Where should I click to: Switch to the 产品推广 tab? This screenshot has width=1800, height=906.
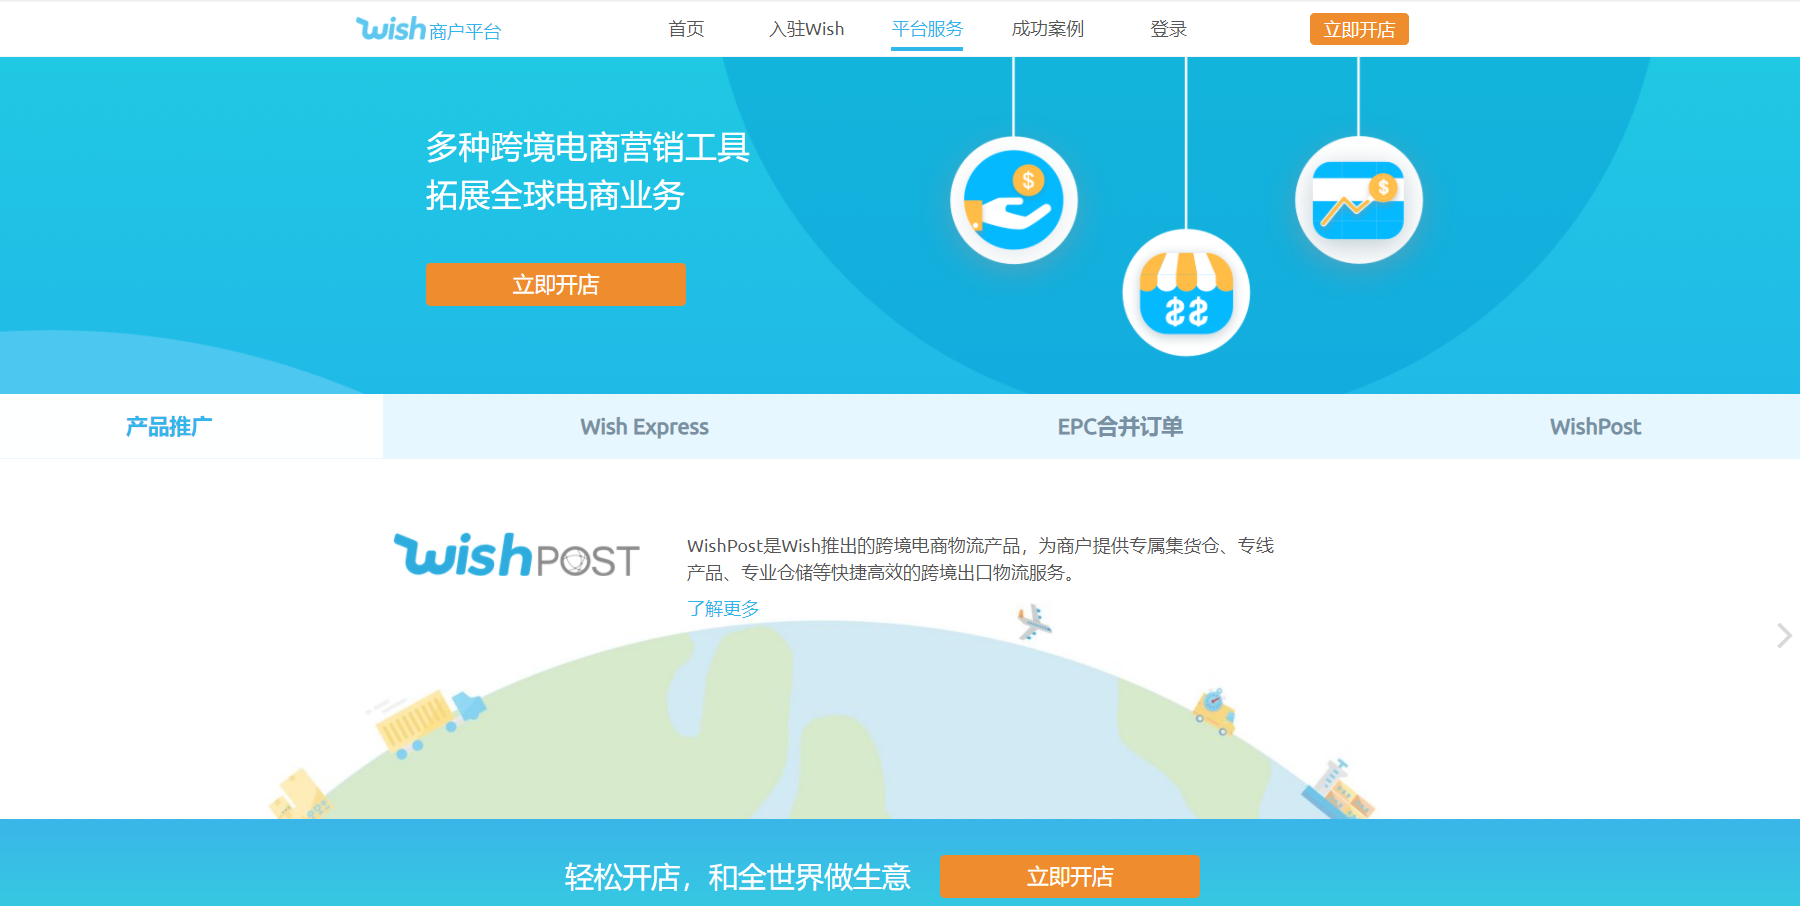pos(169,427)
